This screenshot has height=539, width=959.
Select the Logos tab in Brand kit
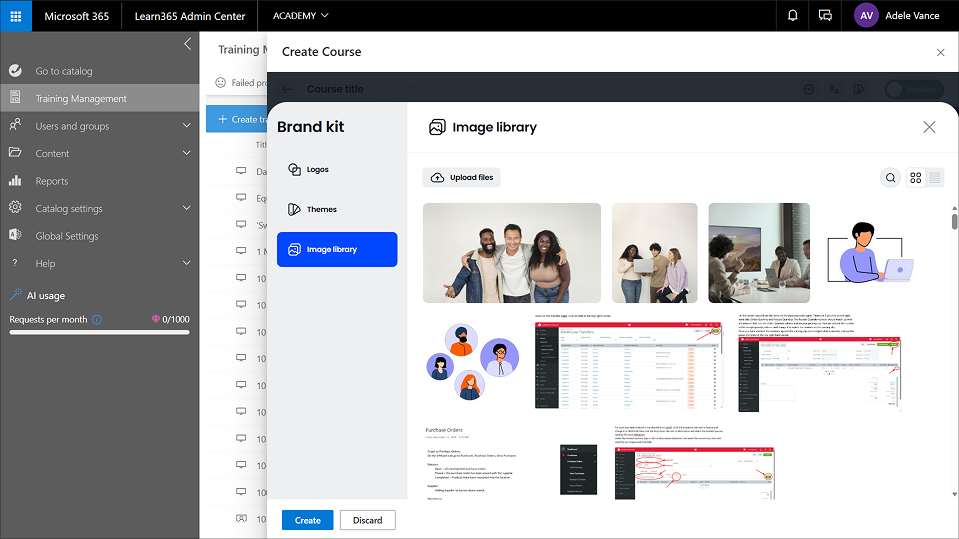point(337,170)
